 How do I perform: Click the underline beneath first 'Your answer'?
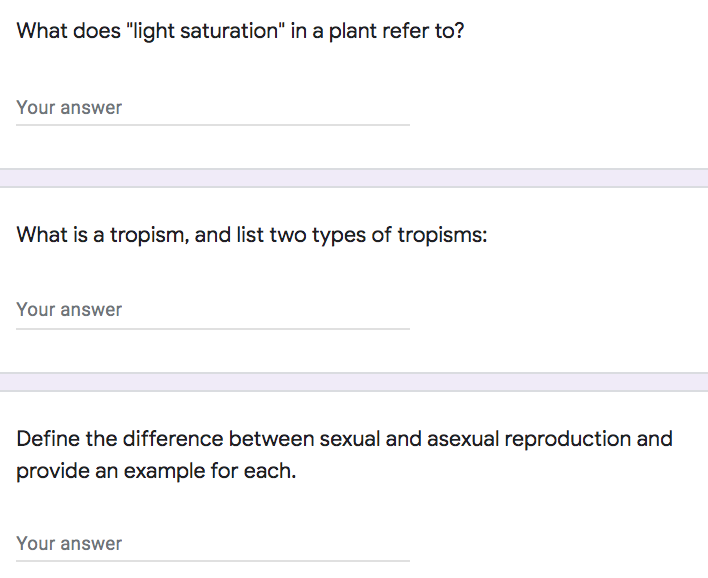(212, 125)
